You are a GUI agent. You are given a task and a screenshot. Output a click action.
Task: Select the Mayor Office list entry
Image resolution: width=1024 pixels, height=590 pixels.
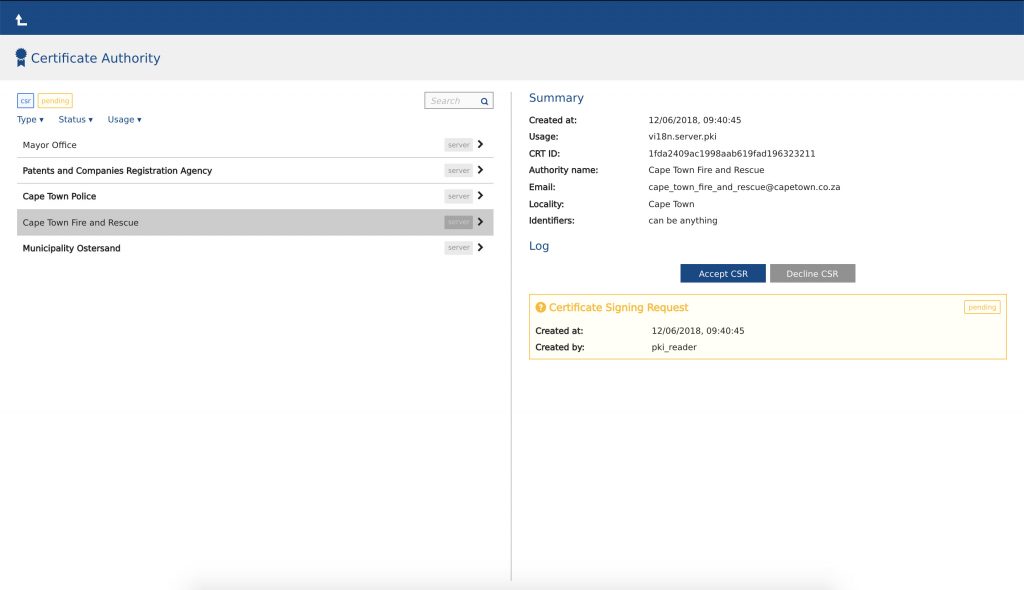[x=255, y=144]
